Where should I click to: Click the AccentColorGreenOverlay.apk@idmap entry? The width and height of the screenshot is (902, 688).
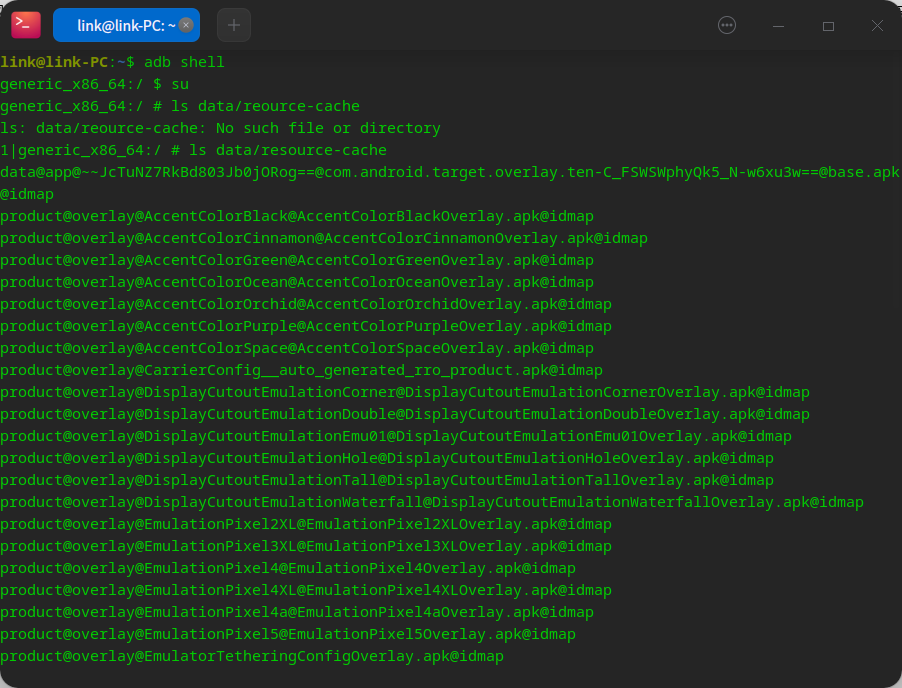(297, 260)
